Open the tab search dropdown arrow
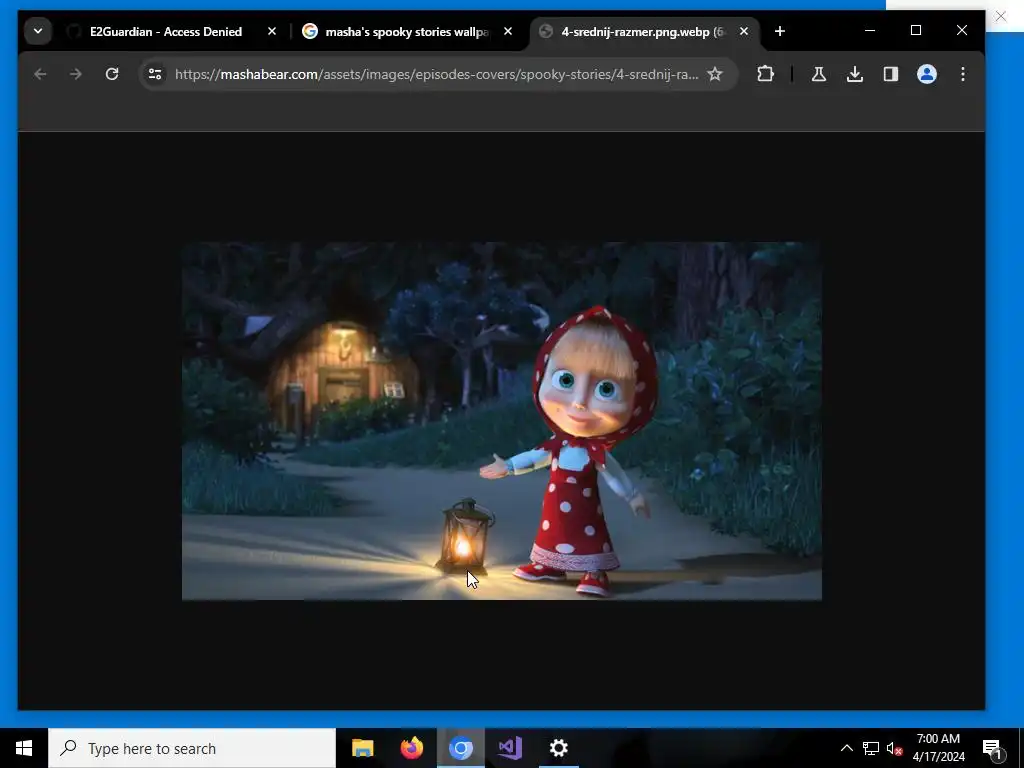The height and width of the screenshot is (768, 1024). (38, 31)
